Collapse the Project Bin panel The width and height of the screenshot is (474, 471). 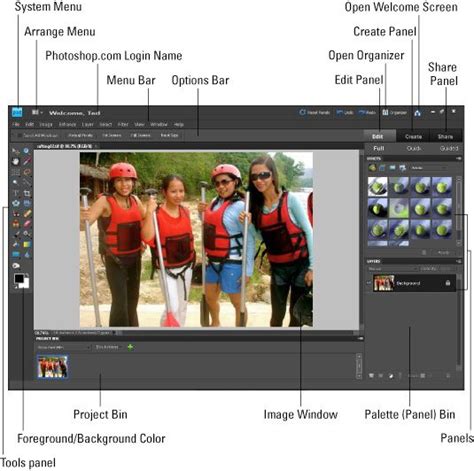click(x=360, y=339)
